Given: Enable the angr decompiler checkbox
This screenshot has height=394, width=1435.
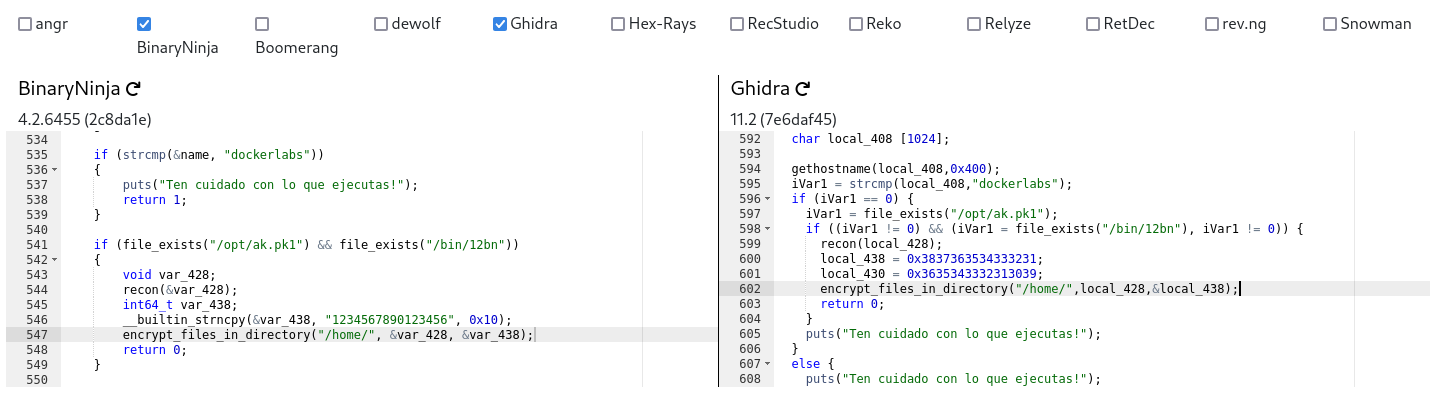Looking at the screenshot, I should click(25, 24).
